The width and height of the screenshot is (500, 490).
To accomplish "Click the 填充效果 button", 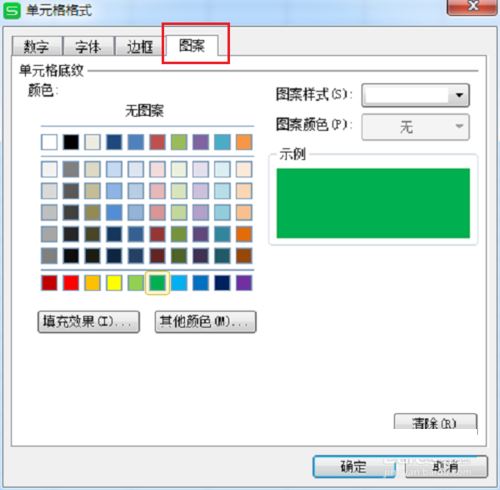I will (x=89, y=322).
